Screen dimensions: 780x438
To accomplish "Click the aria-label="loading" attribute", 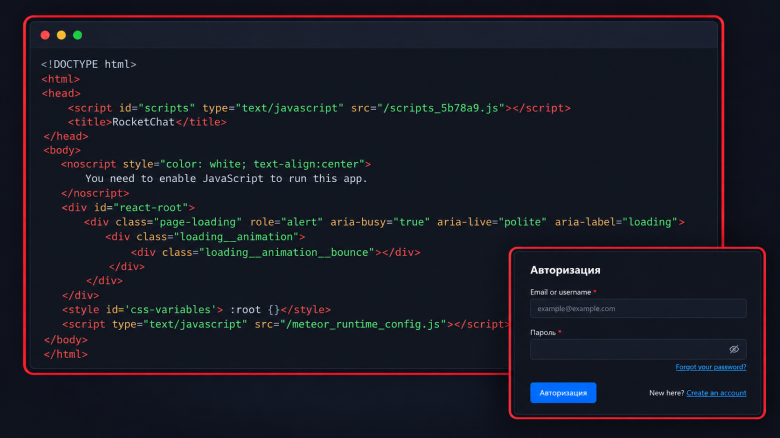I will tap(616, 222).
